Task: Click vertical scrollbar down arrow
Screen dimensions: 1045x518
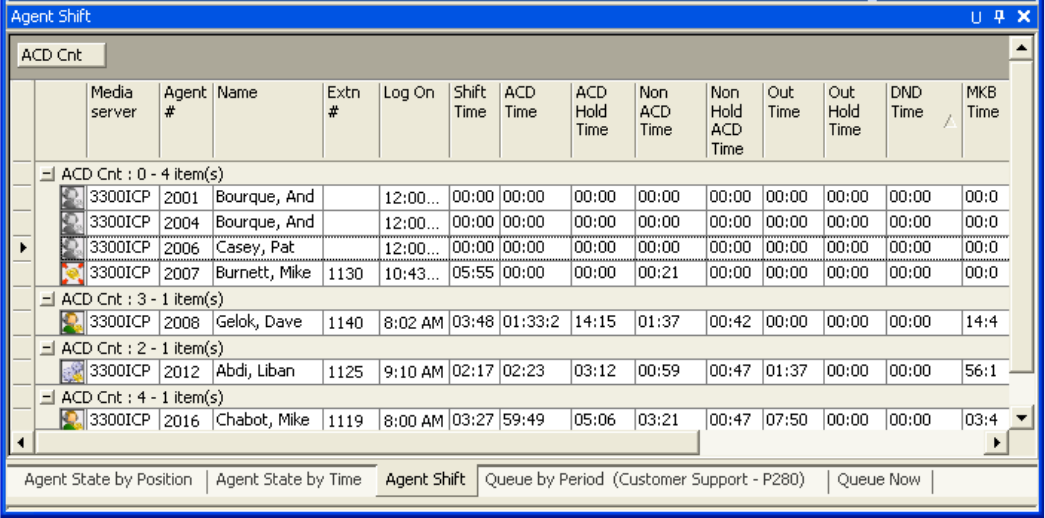Action: pos(1021,418)
